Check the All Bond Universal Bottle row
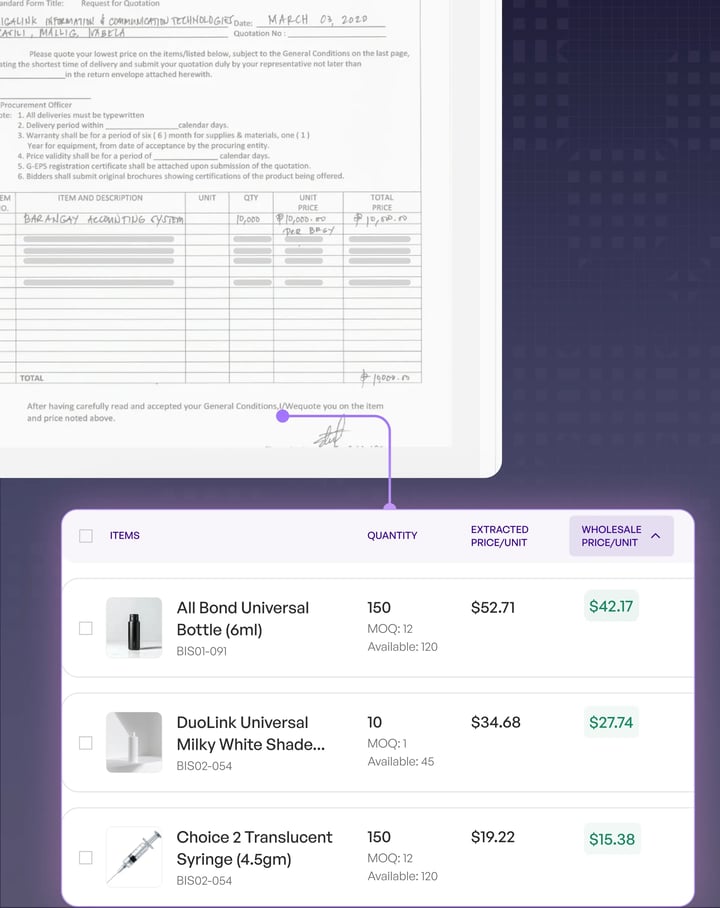The width and height of the screenshot is (720, 908). [86, 628]
